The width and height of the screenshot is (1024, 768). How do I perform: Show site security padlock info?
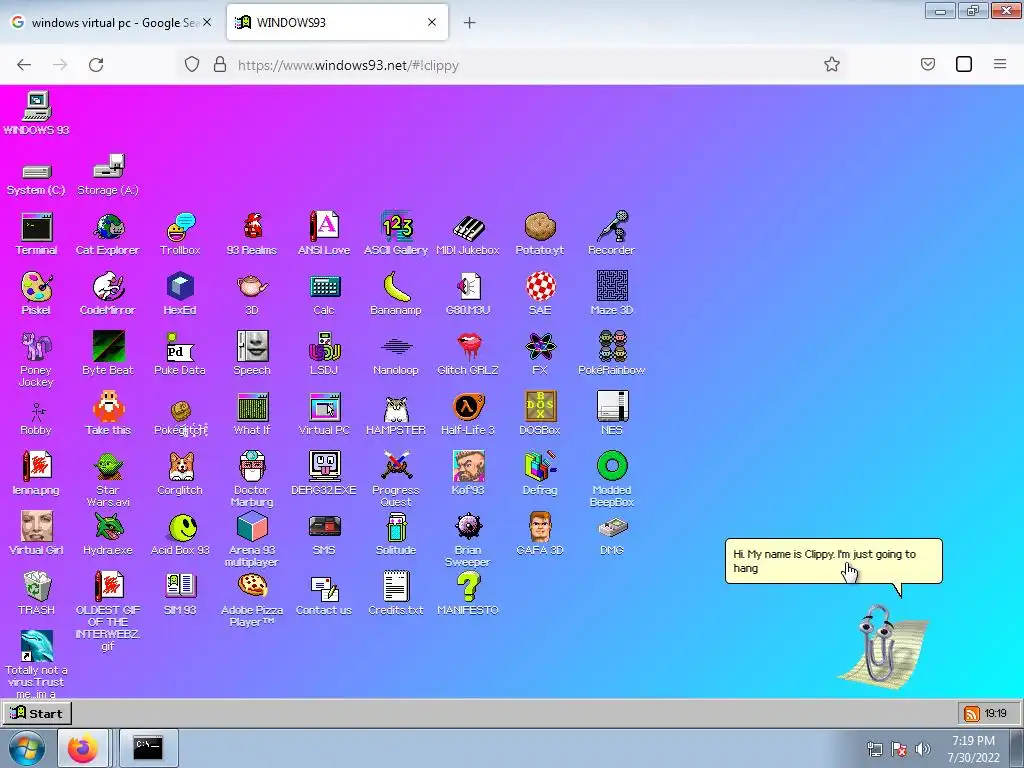click(220, 64)
